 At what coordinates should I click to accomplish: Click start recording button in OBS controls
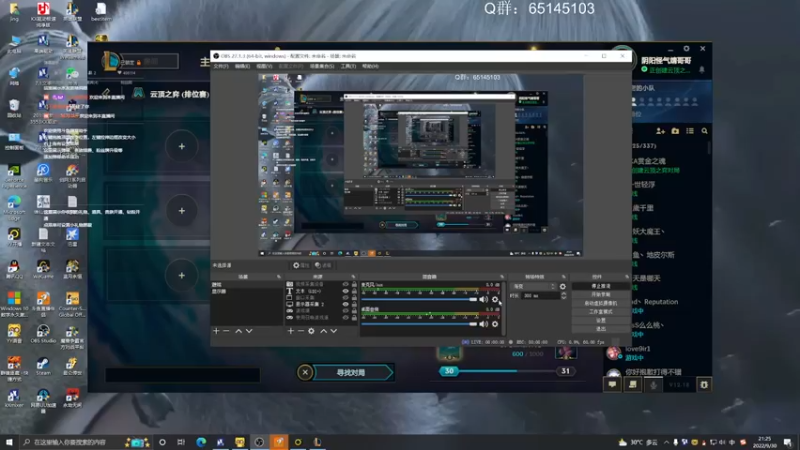point(601,295)
